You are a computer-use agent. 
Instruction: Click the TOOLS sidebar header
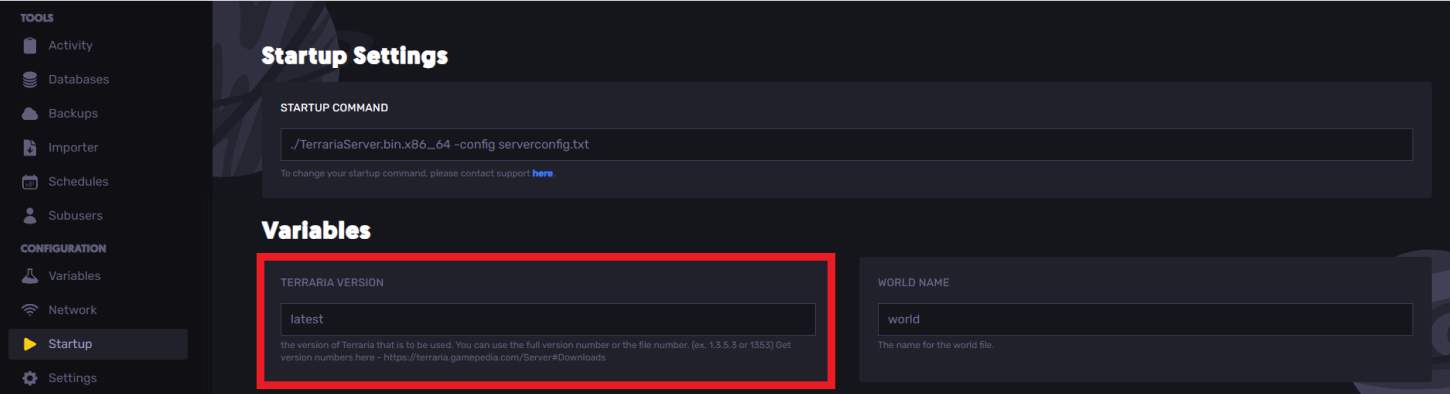(37, 18)
